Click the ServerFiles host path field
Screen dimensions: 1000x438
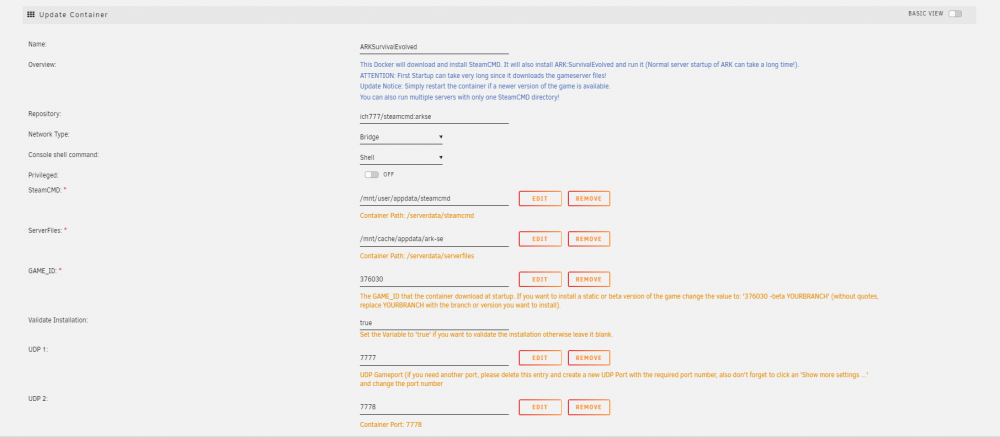point(434,239)
